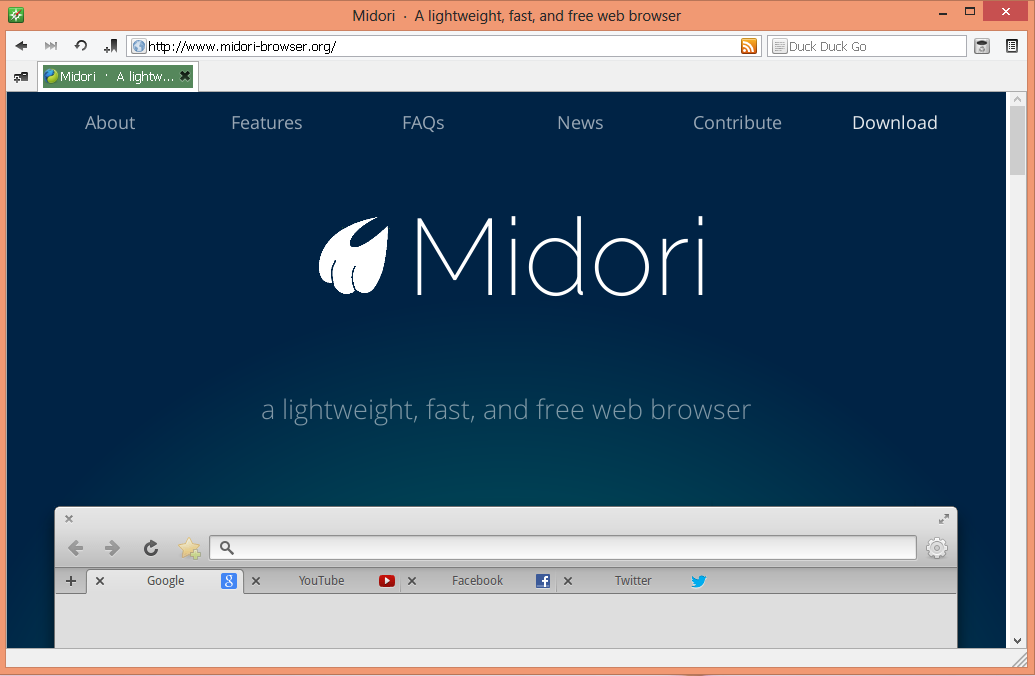The width and height of the screenshot is (1035, 676).
Task: Click the mock browser close x icon
Action: click(x=69, y=519)
